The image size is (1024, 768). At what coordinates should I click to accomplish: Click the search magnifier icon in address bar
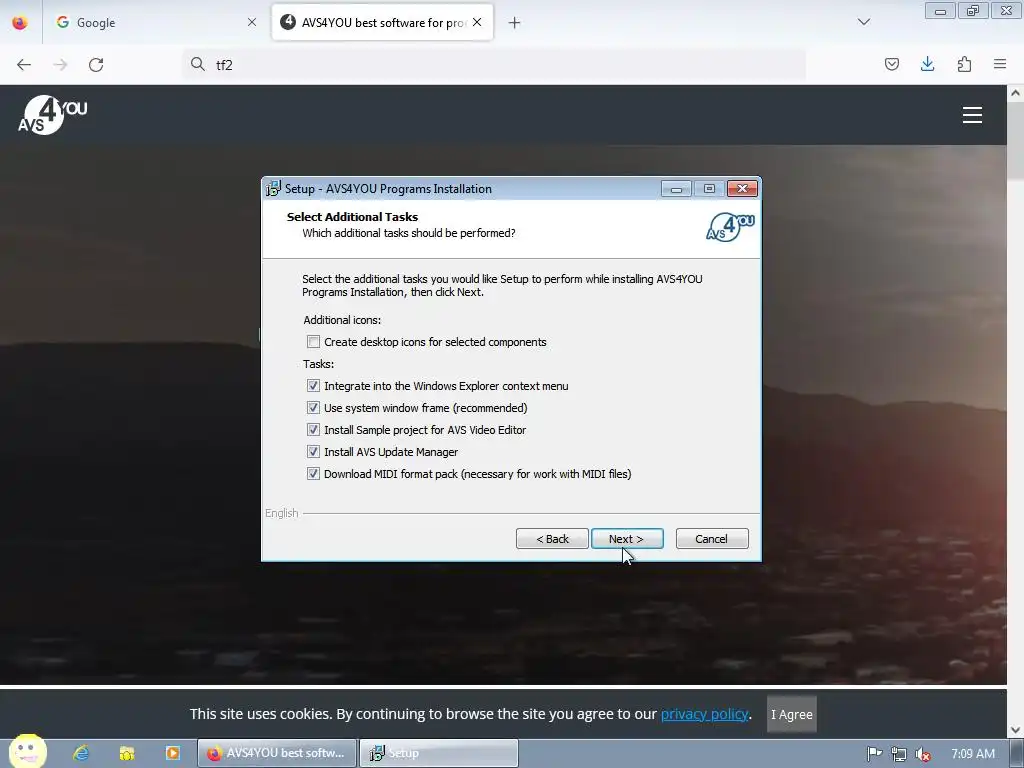pos(198,64)
